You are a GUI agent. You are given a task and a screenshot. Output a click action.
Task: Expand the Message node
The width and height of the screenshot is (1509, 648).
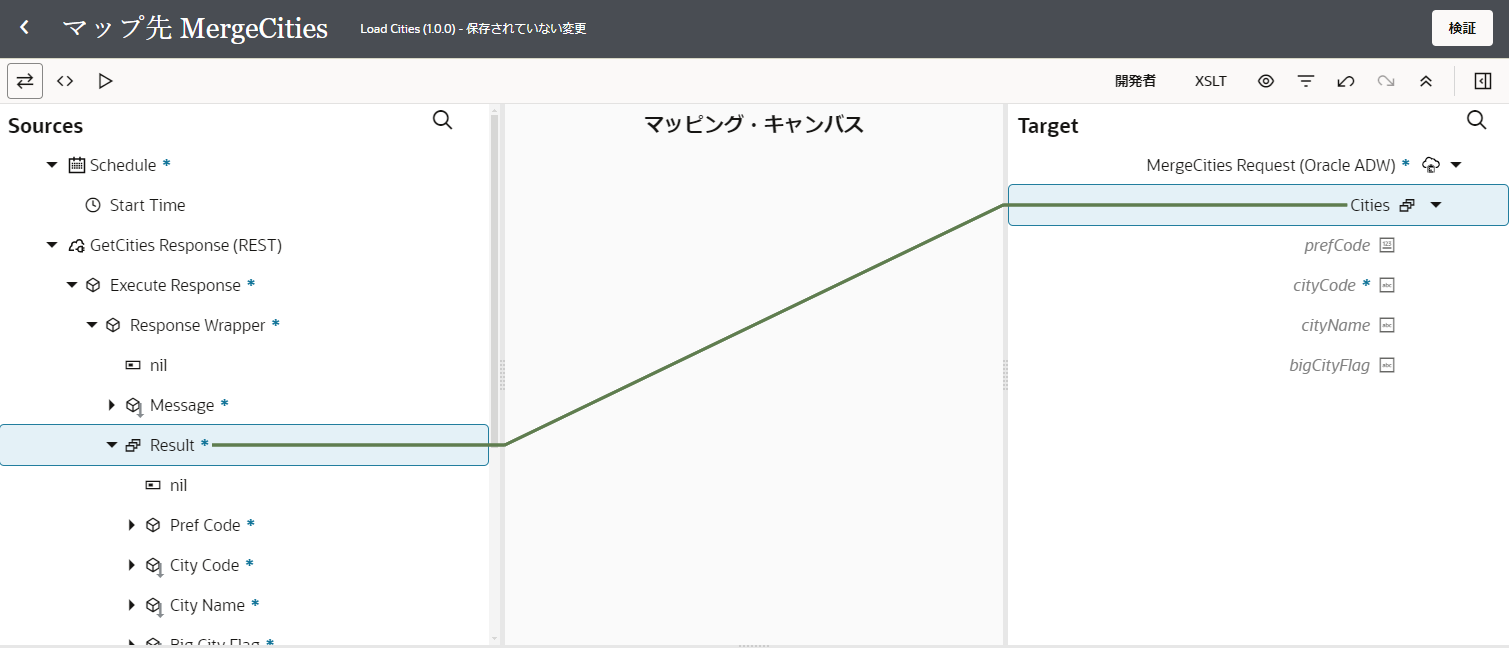112,405
